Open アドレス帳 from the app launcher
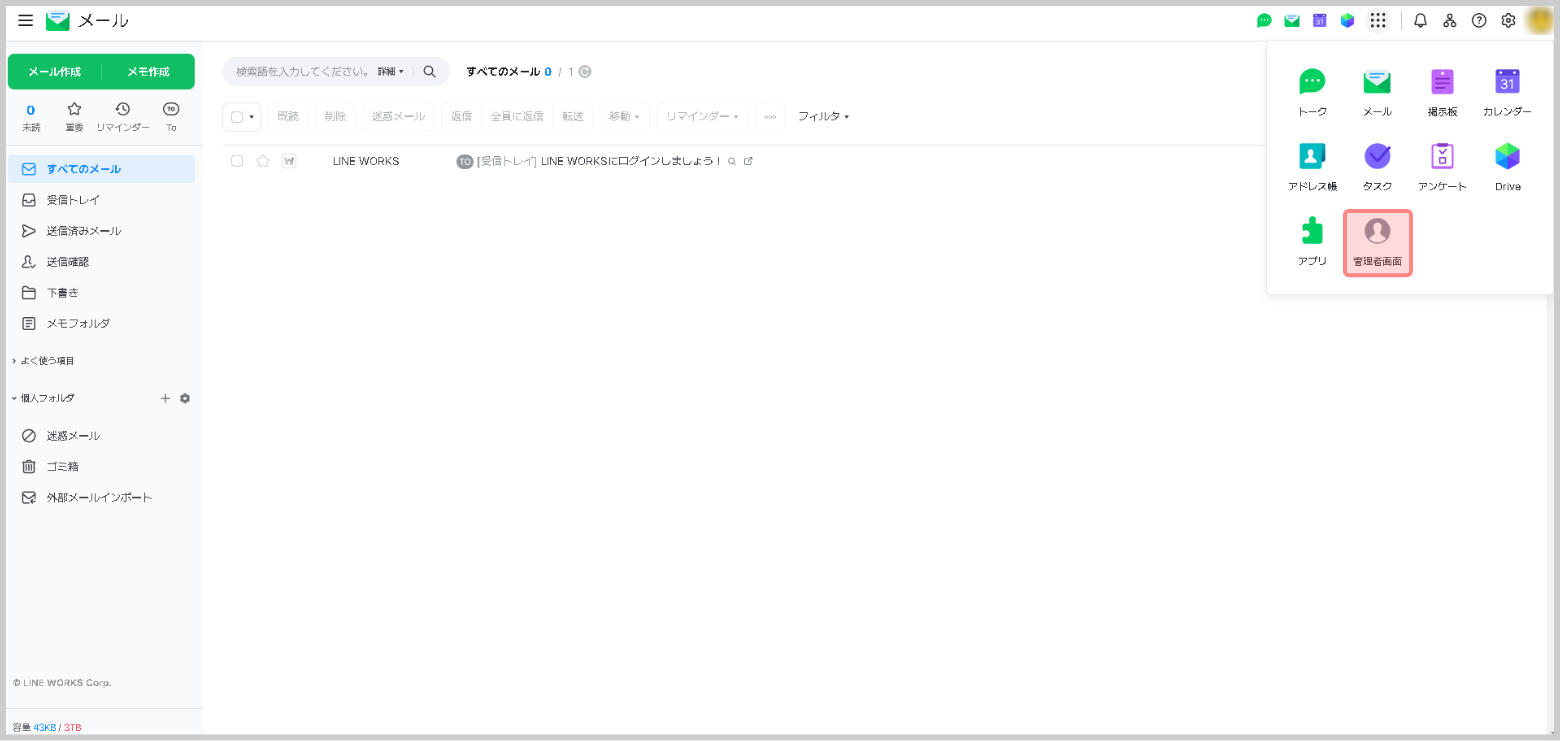 pyautogui.click(x=1312, y=168)
